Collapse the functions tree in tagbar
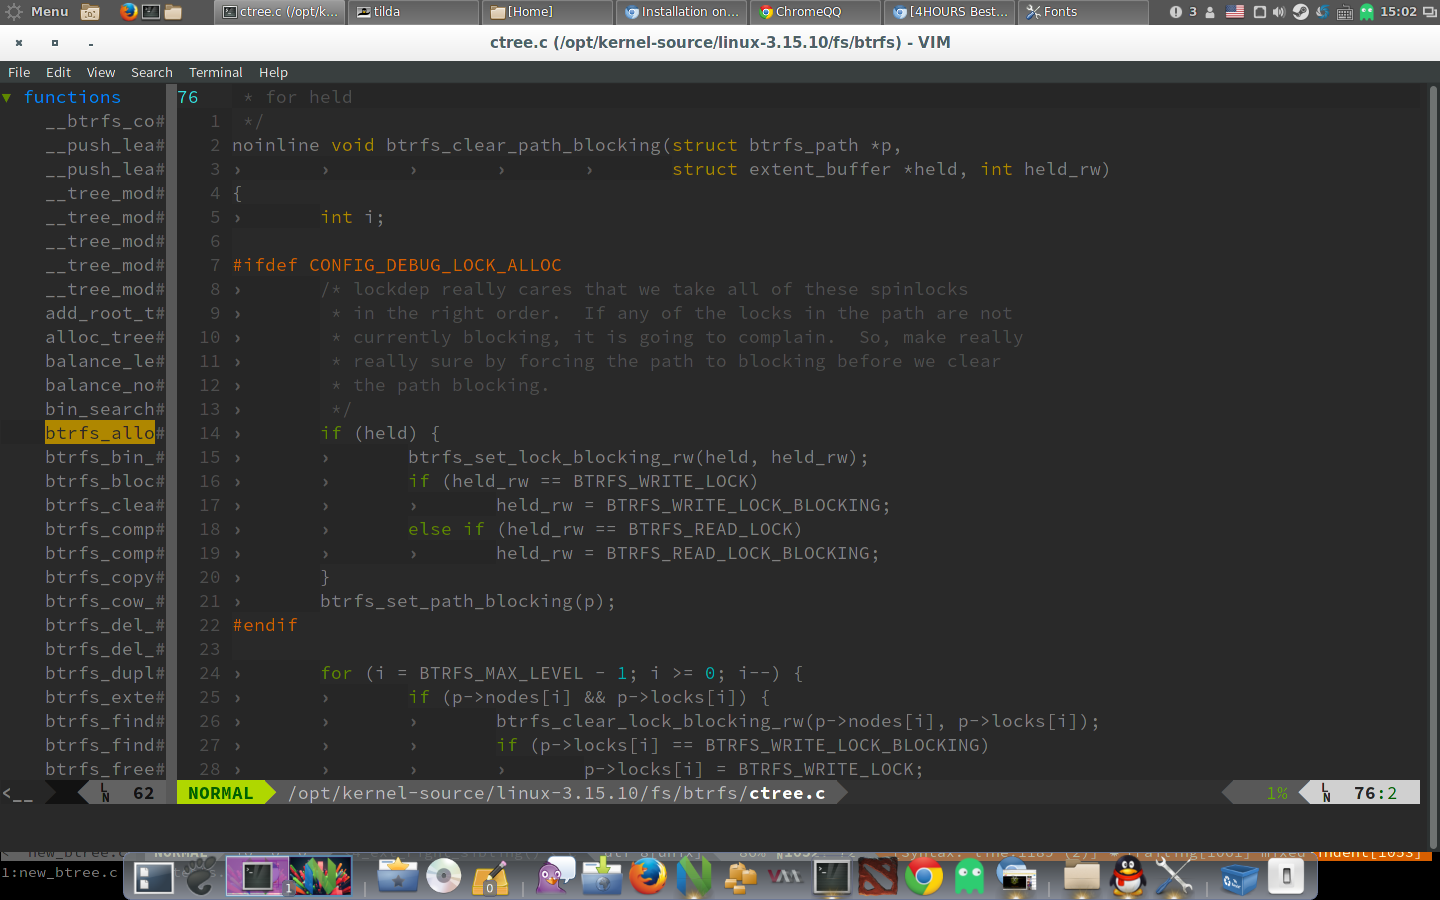 point(7,97)
